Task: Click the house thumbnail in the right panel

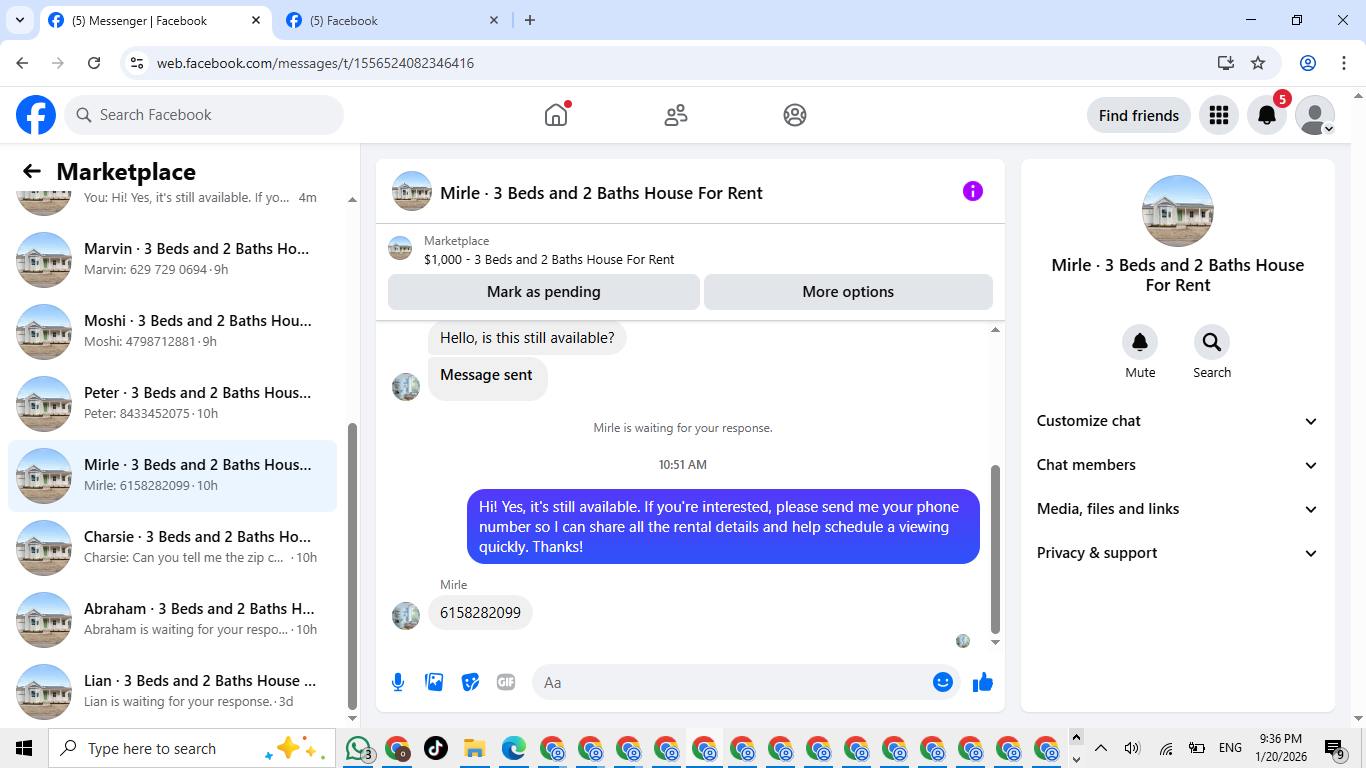Action: 1178,211
